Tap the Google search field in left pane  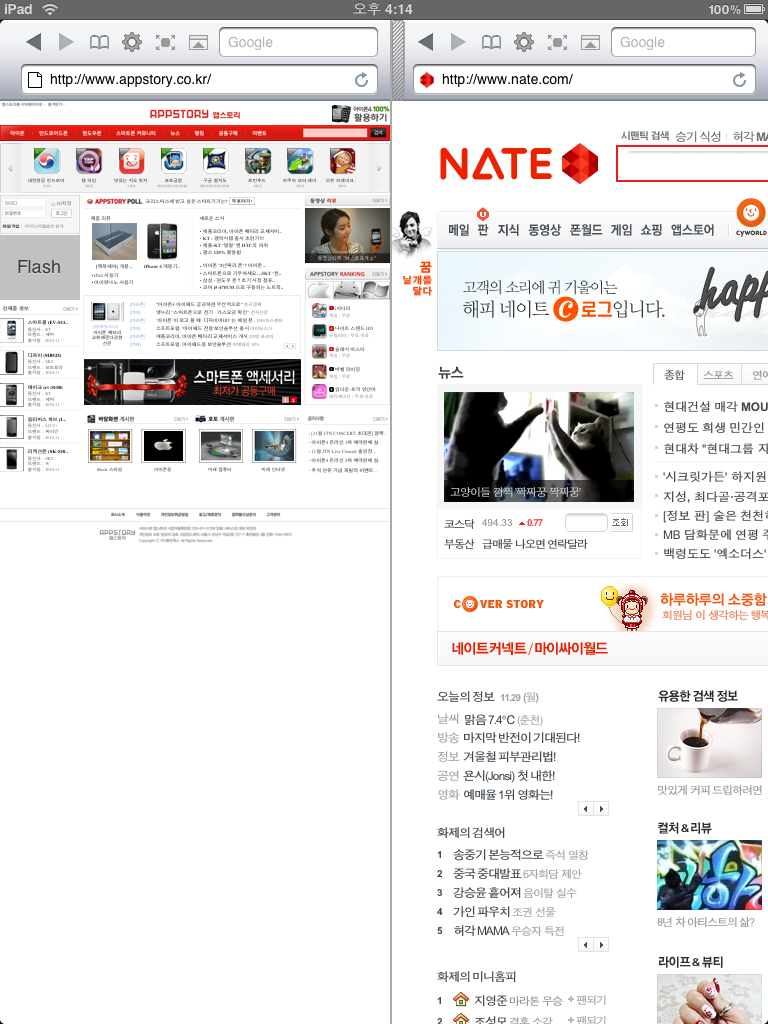(298, 42)
